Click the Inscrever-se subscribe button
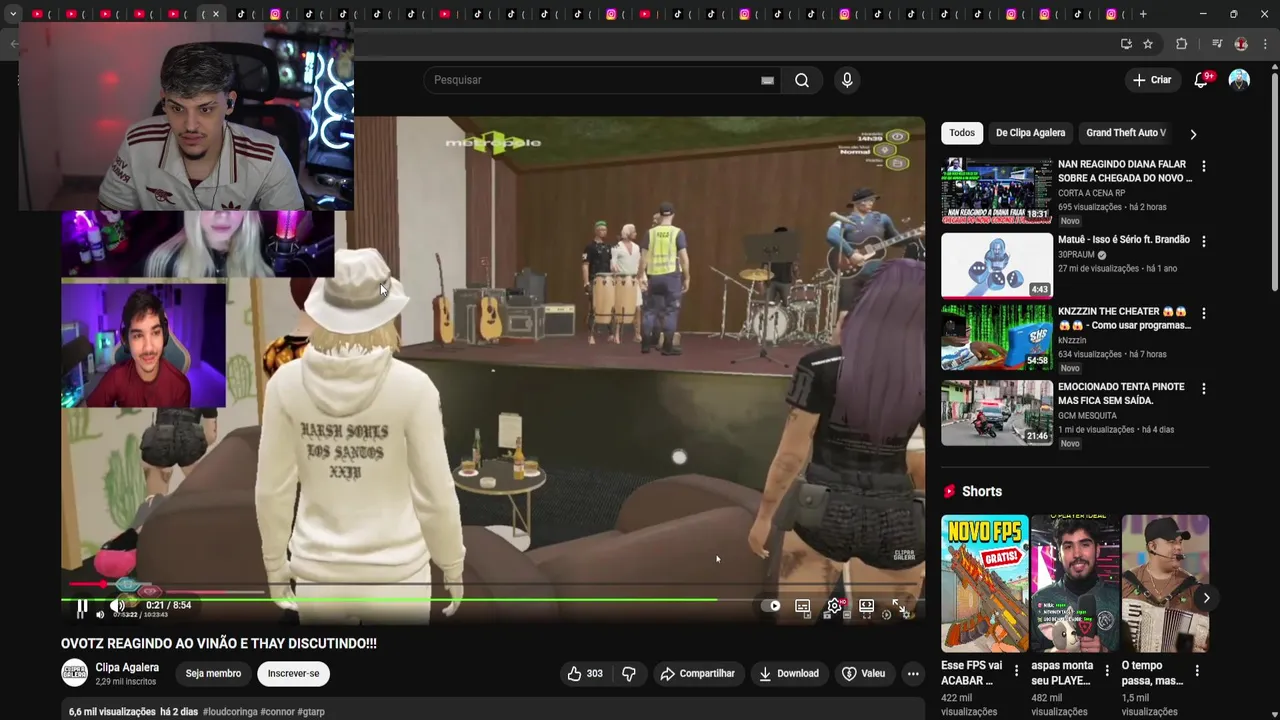 point(293,674)
